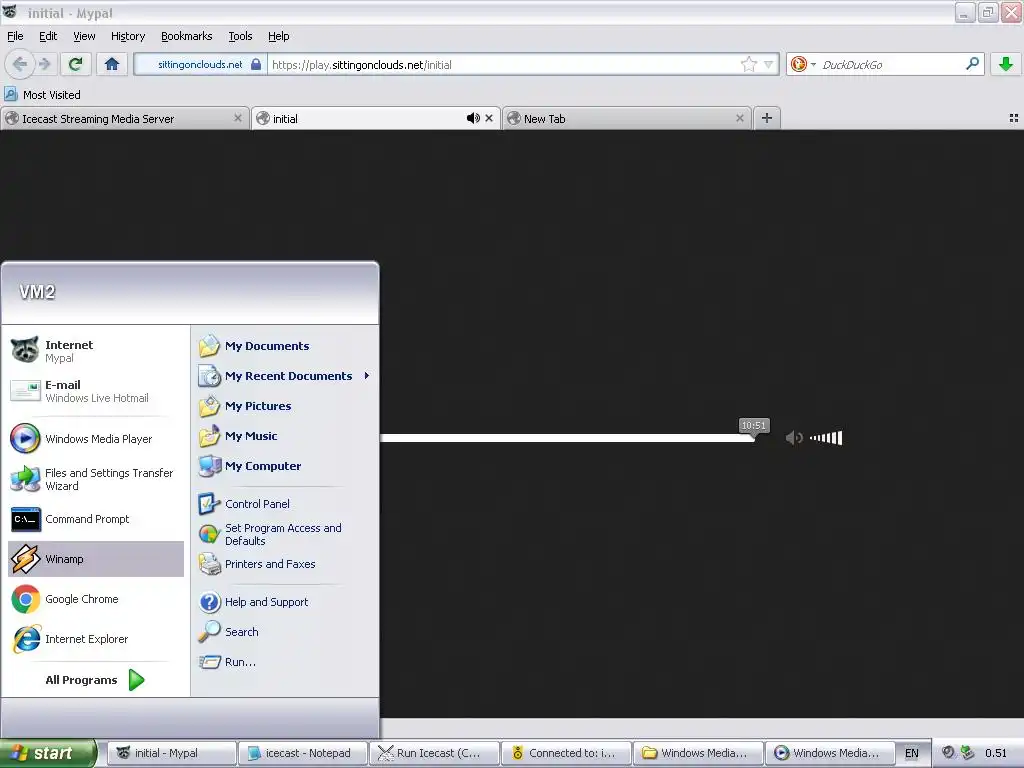
Task: Open the Edit menu
Action: tap(48, 36)
